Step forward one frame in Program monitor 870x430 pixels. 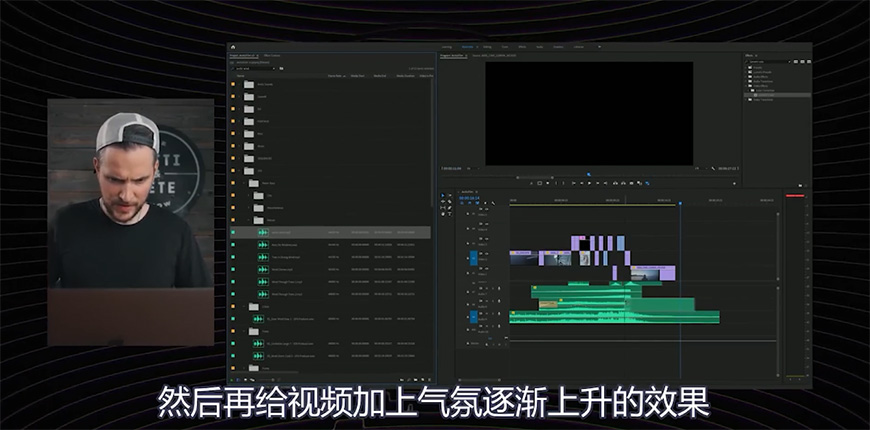pos(598,183)
